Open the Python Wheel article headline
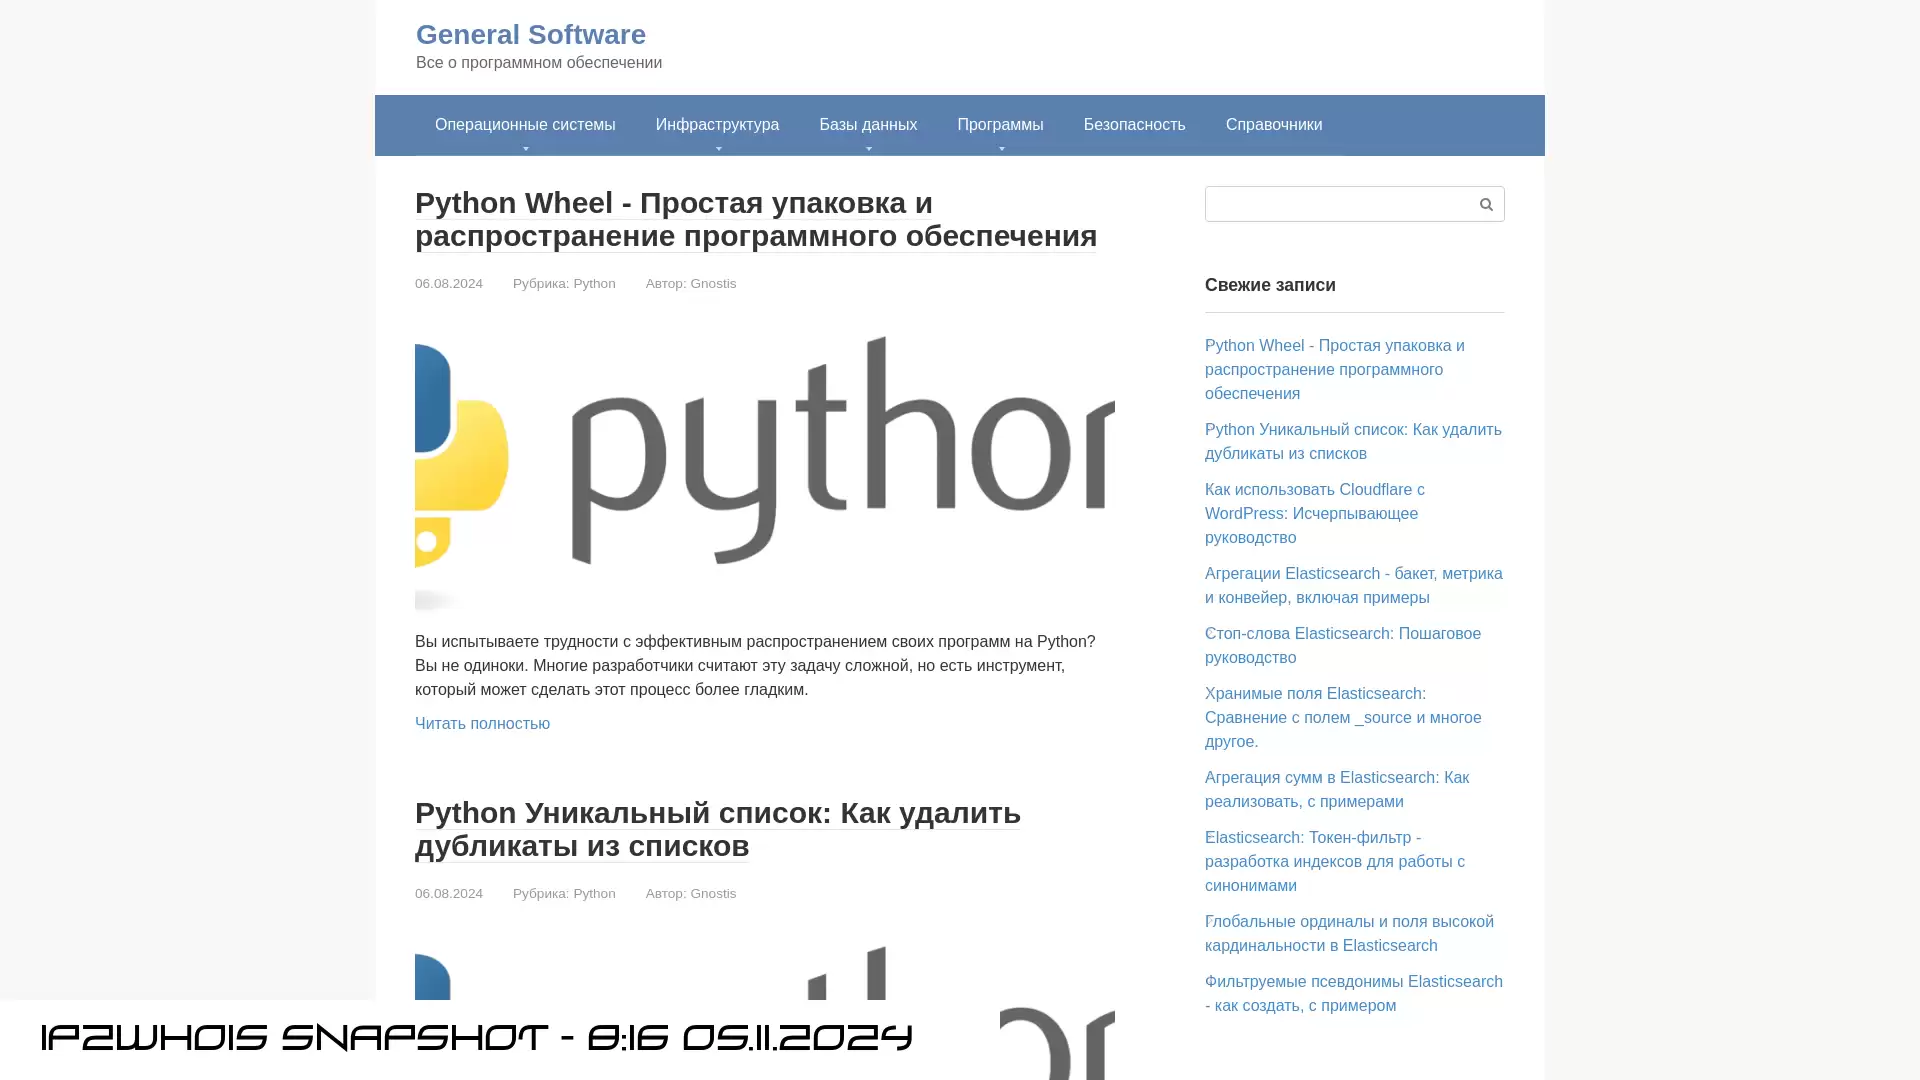The image size is (1920, 1080). pyautogui.click(x=756, y=219)
